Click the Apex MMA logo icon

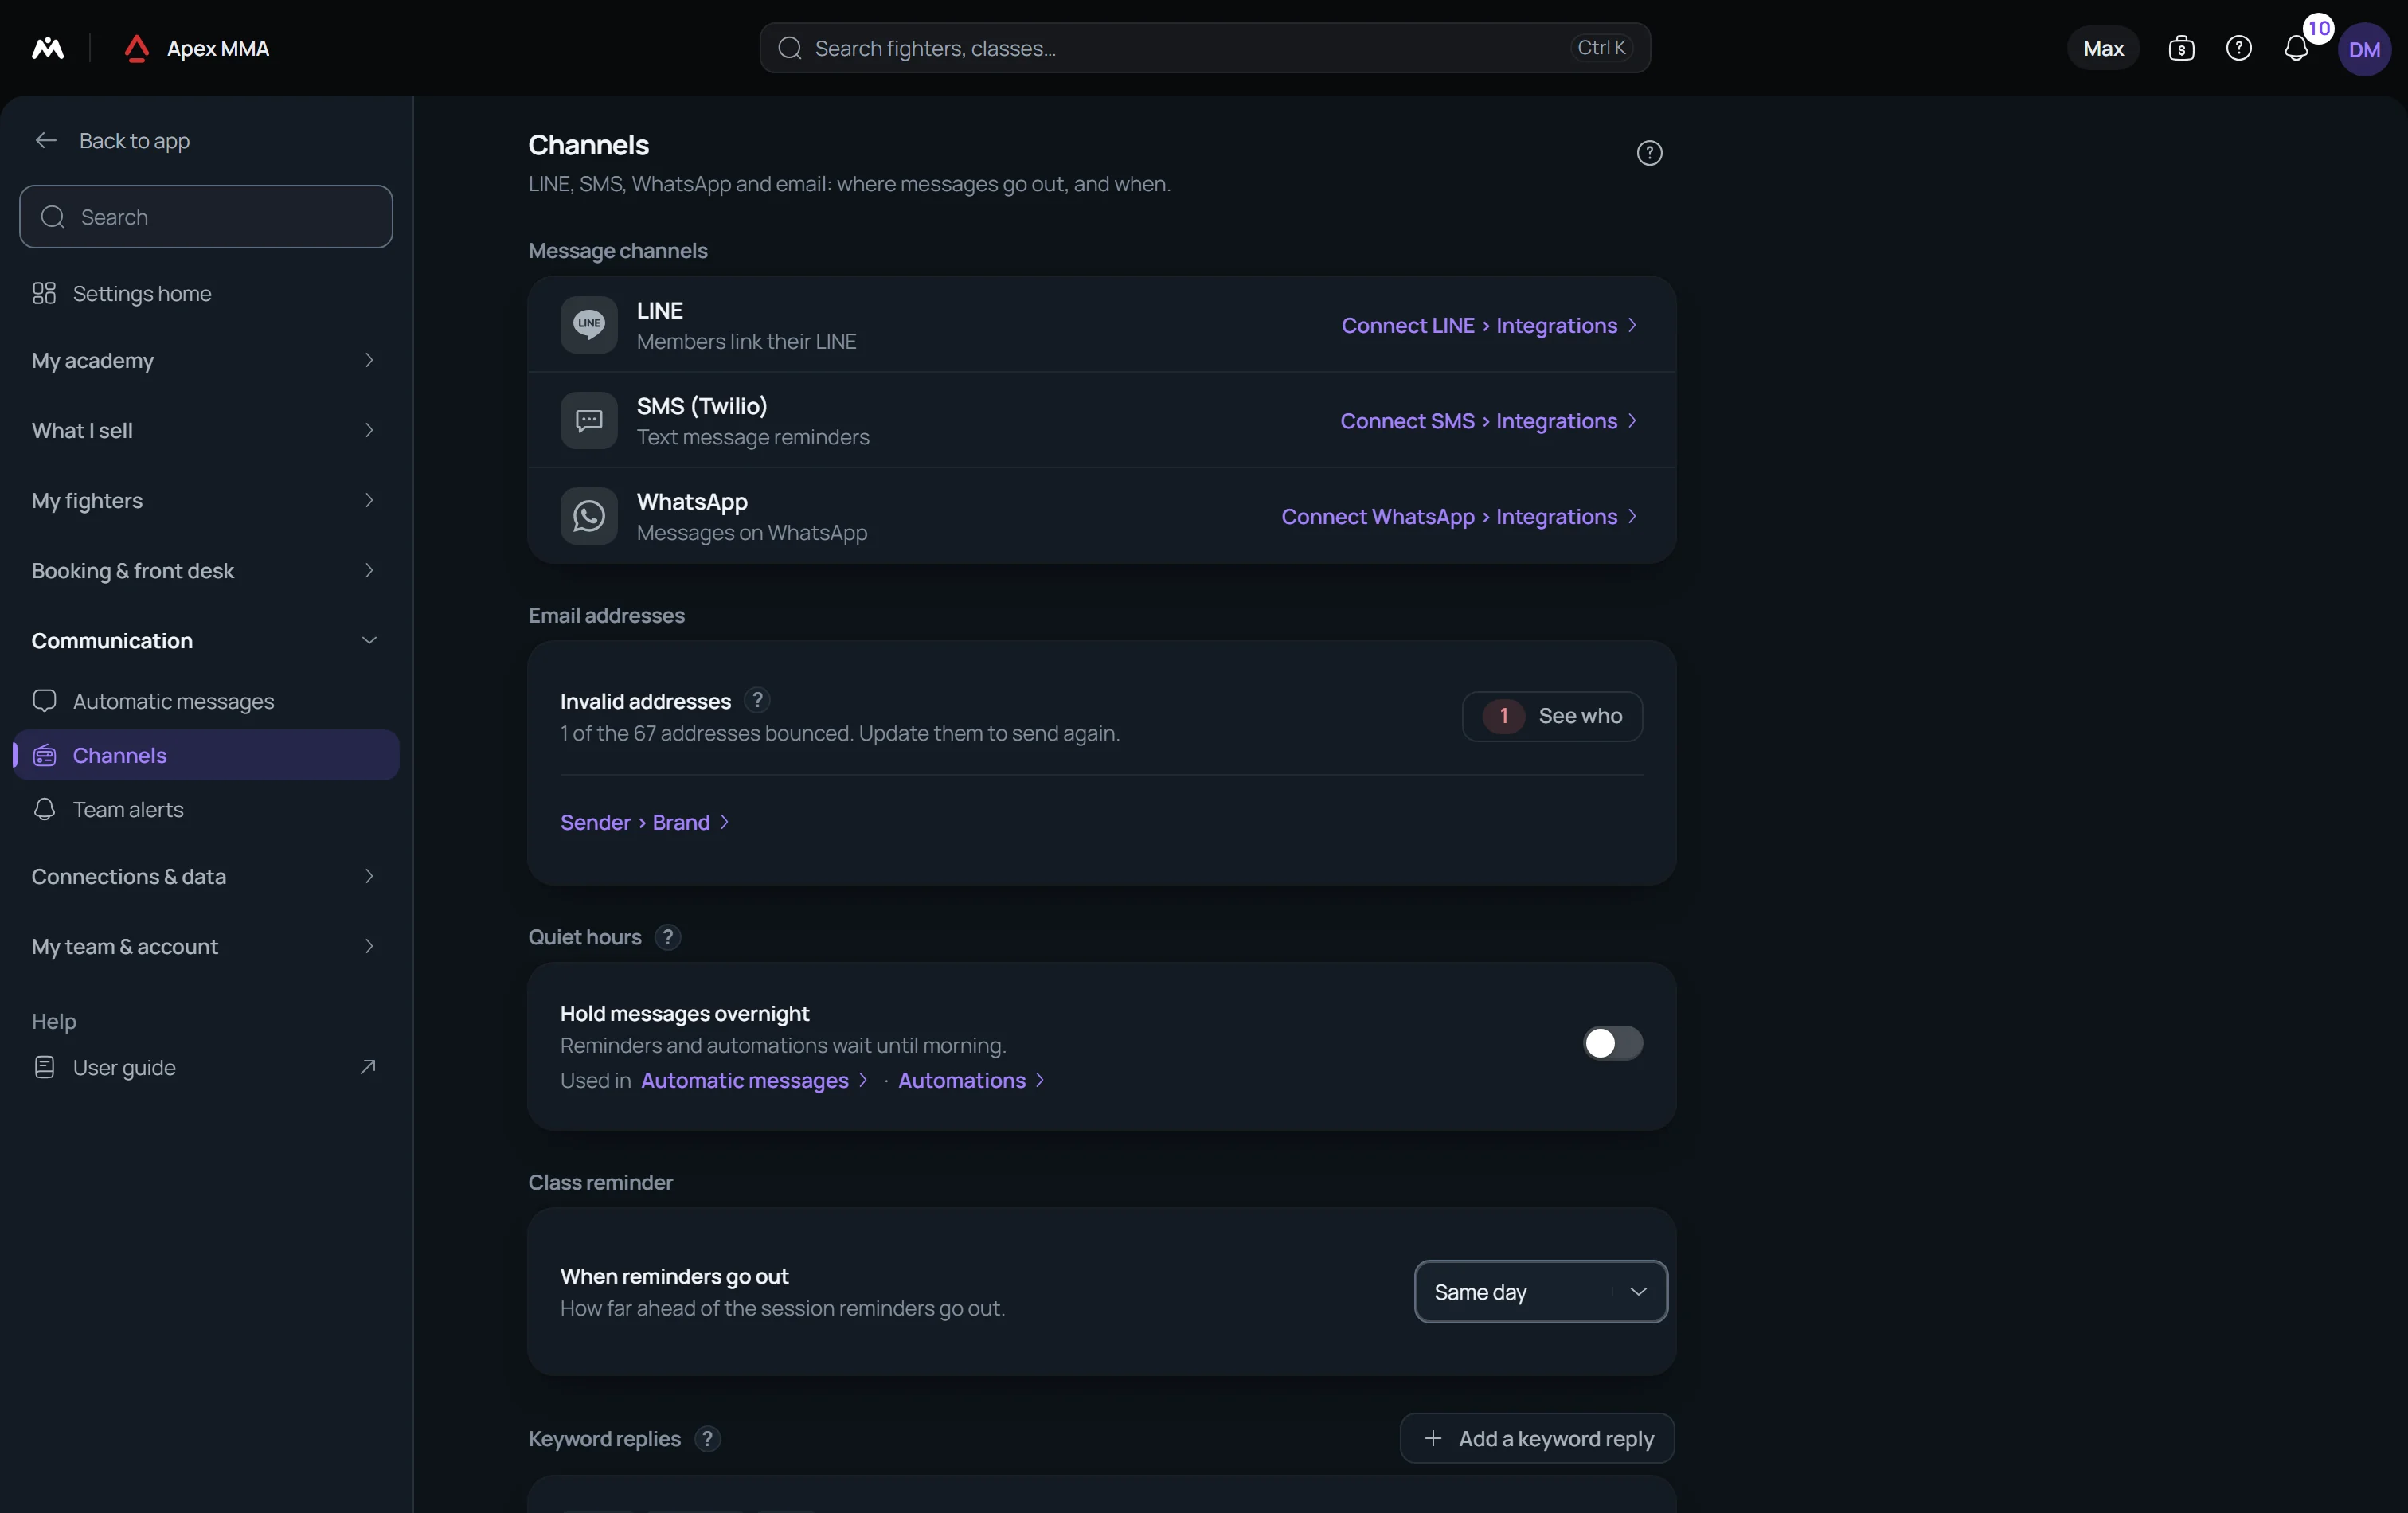point(137,48)
